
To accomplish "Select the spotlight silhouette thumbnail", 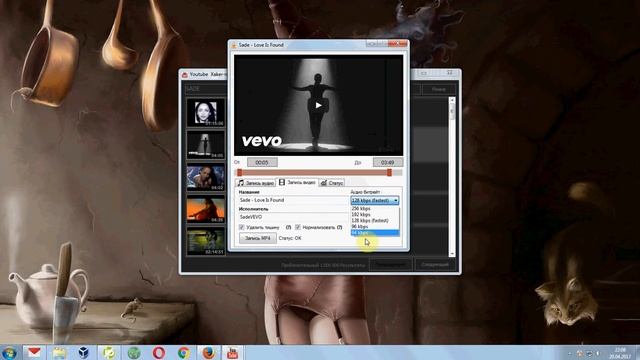I will [206, 145].
